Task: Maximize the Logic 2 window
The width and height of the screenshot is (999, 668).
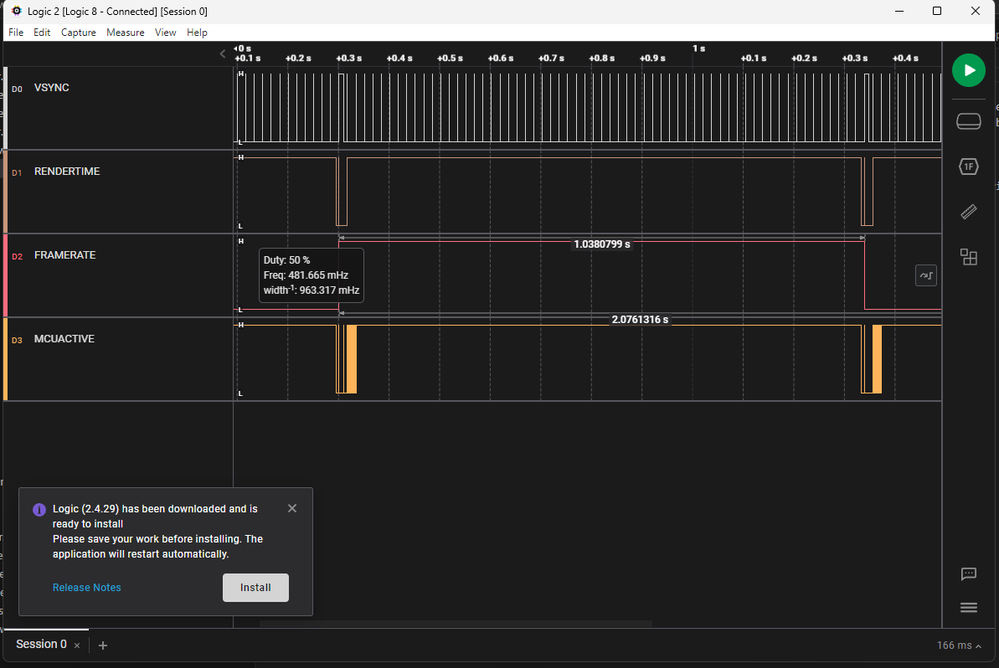Action: click(x=937, y=11)
